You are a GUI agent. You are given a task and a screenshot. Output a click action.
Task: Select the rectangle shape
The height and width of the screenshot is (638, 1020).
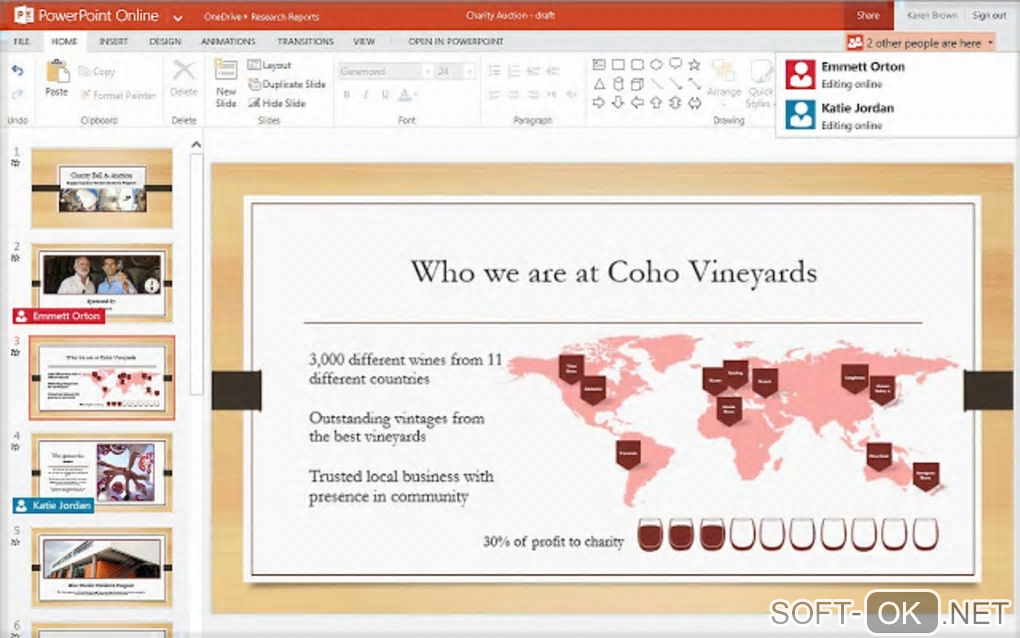click(618, 64)
